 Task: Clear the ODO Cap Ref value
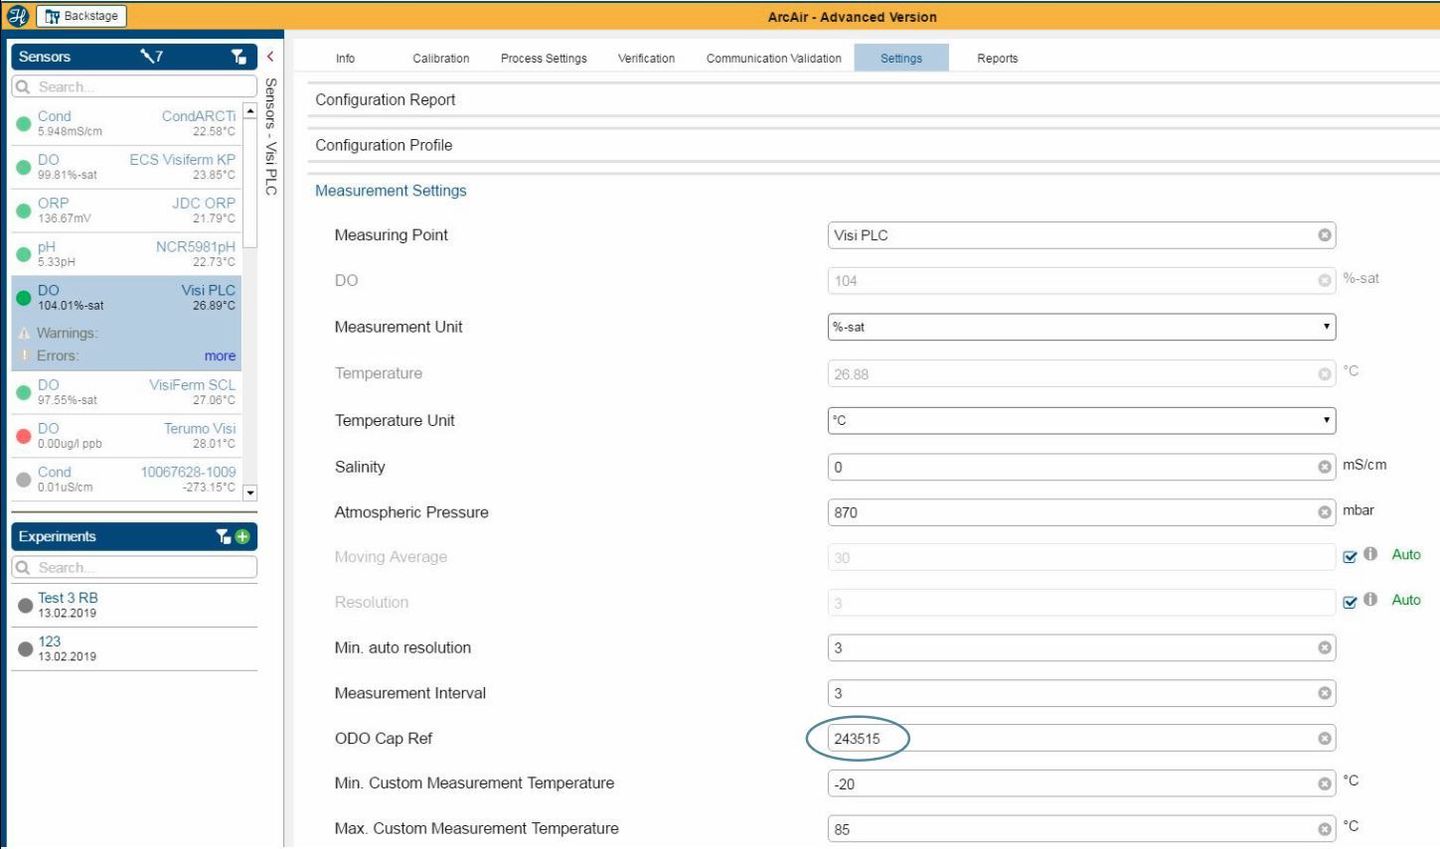click(x=1324, y=738)
